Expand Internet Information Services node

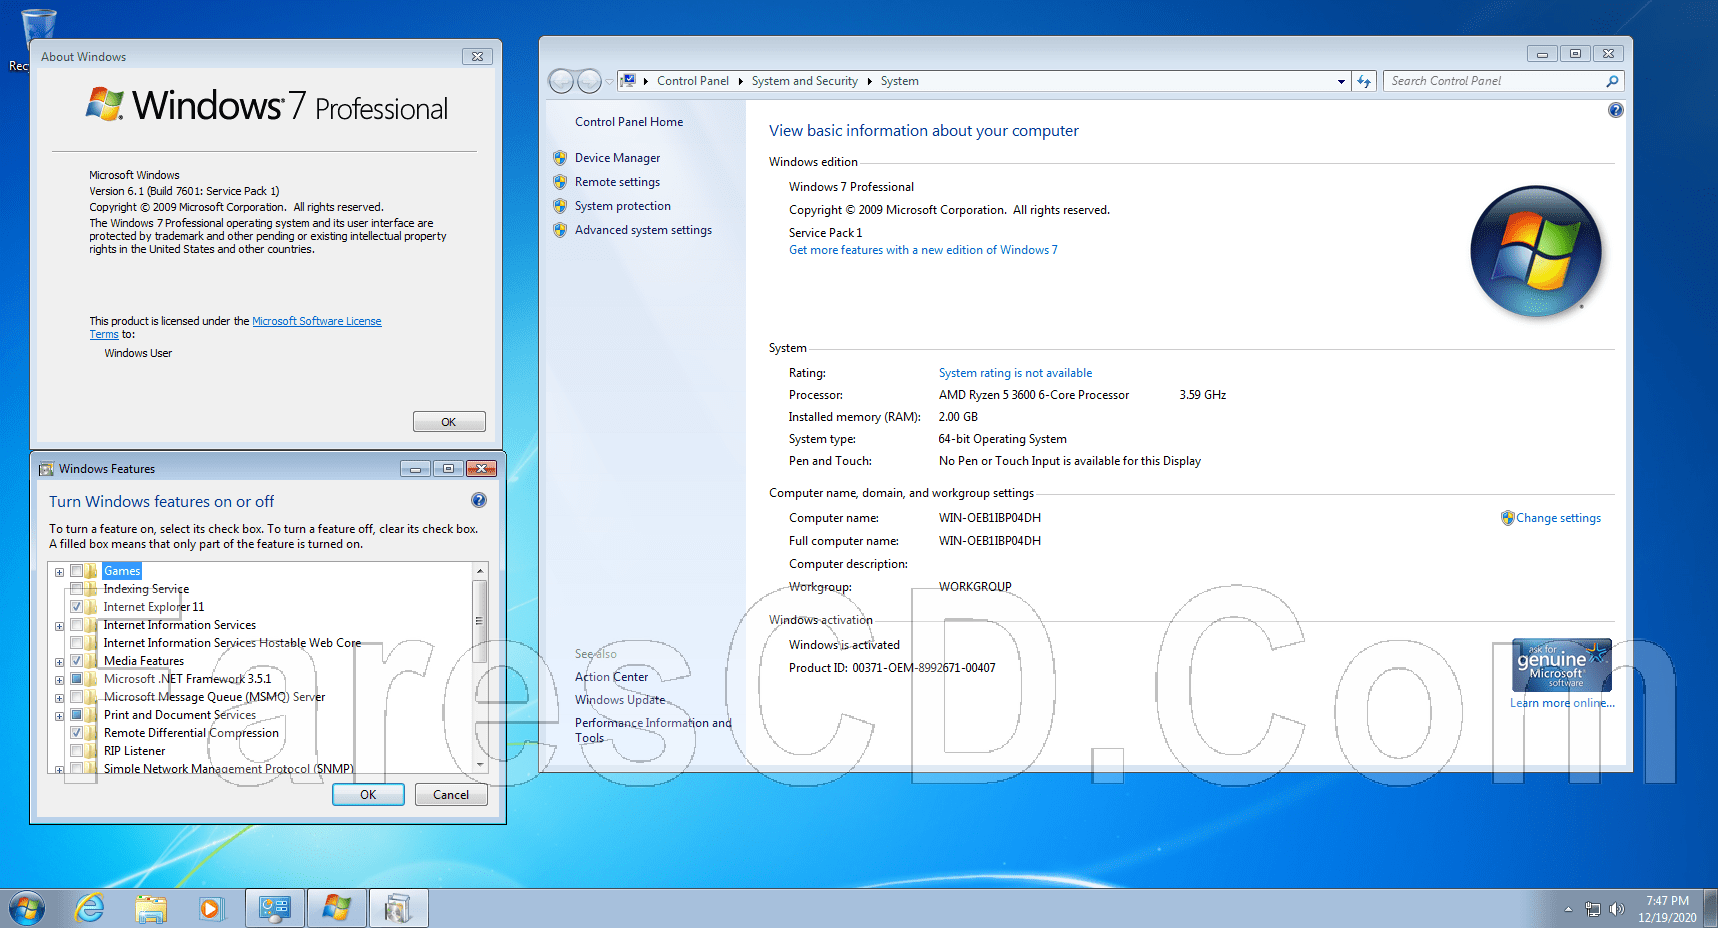(59, 626)
